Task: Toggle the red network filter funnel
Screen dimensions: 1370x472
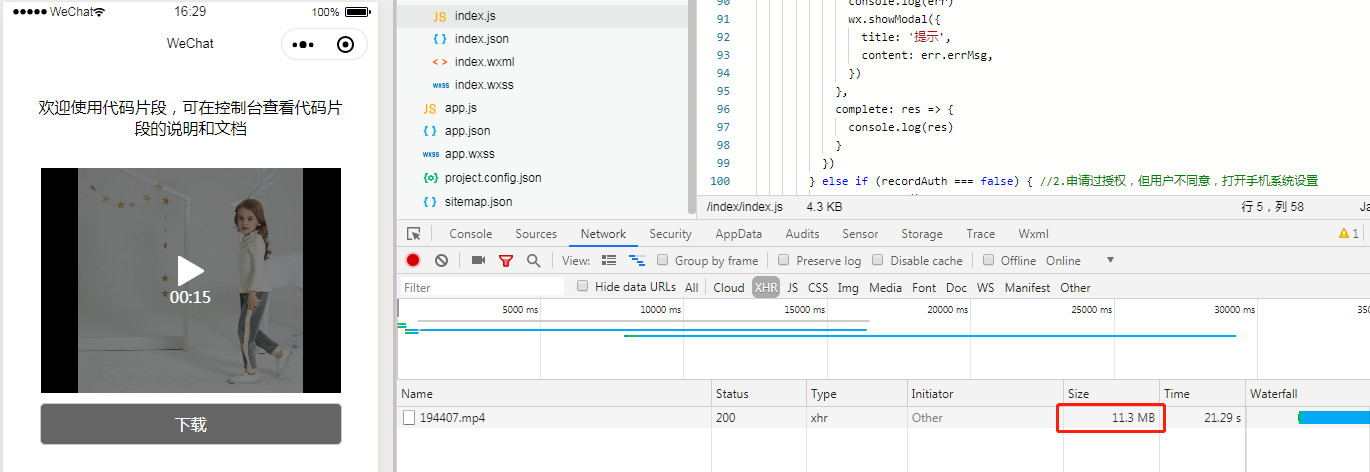Action: [506, 261]
